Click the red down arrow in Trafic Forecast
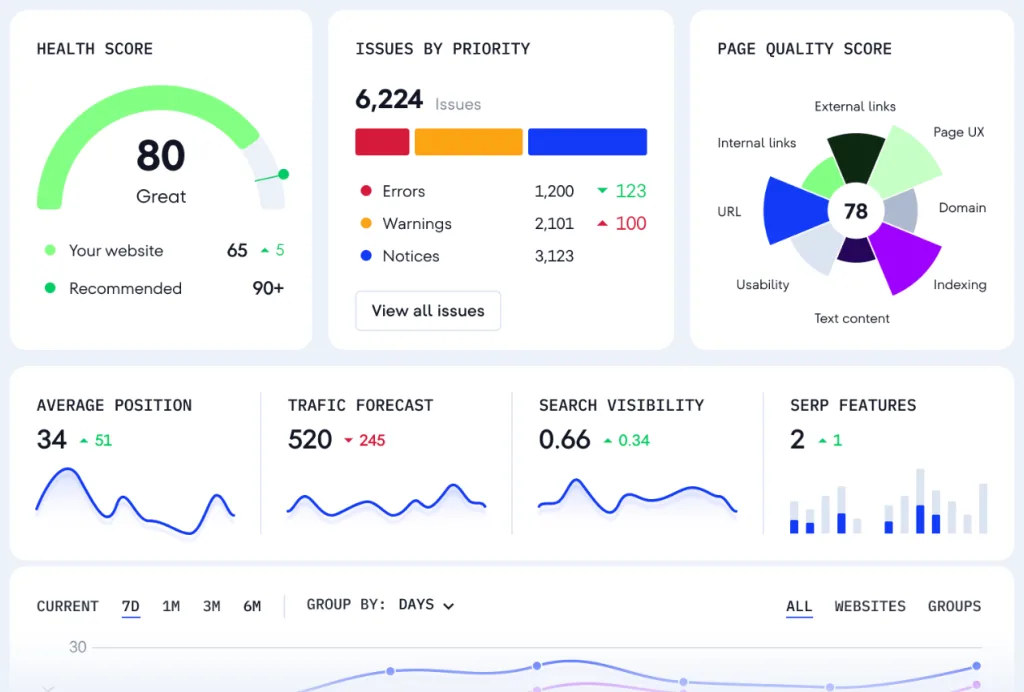This screenshot has width=1024, height=692. (348, 440)
